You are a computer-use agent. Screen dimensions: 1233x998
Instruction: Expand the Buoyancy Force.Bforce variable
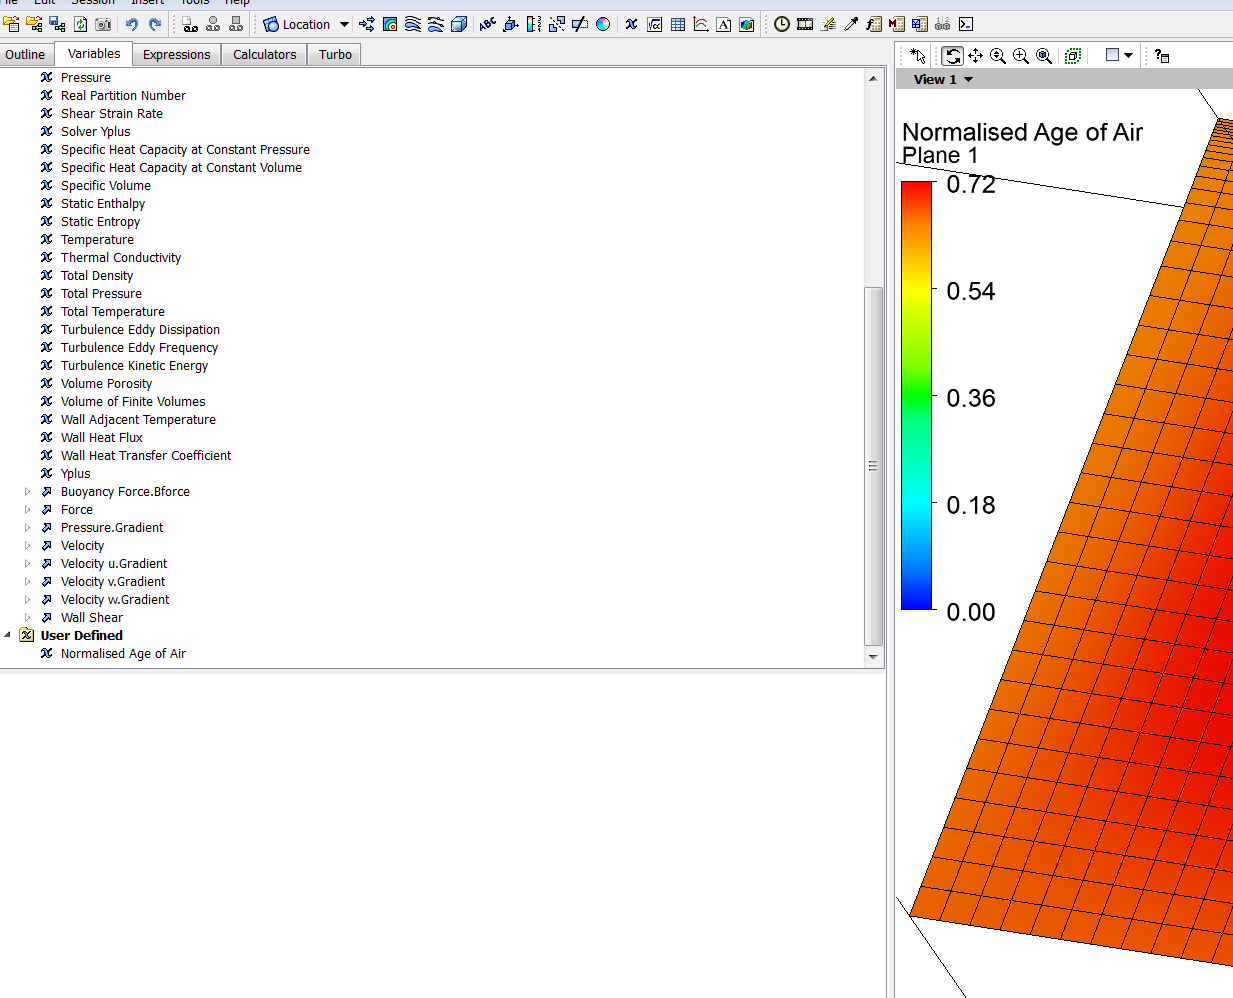27,491
